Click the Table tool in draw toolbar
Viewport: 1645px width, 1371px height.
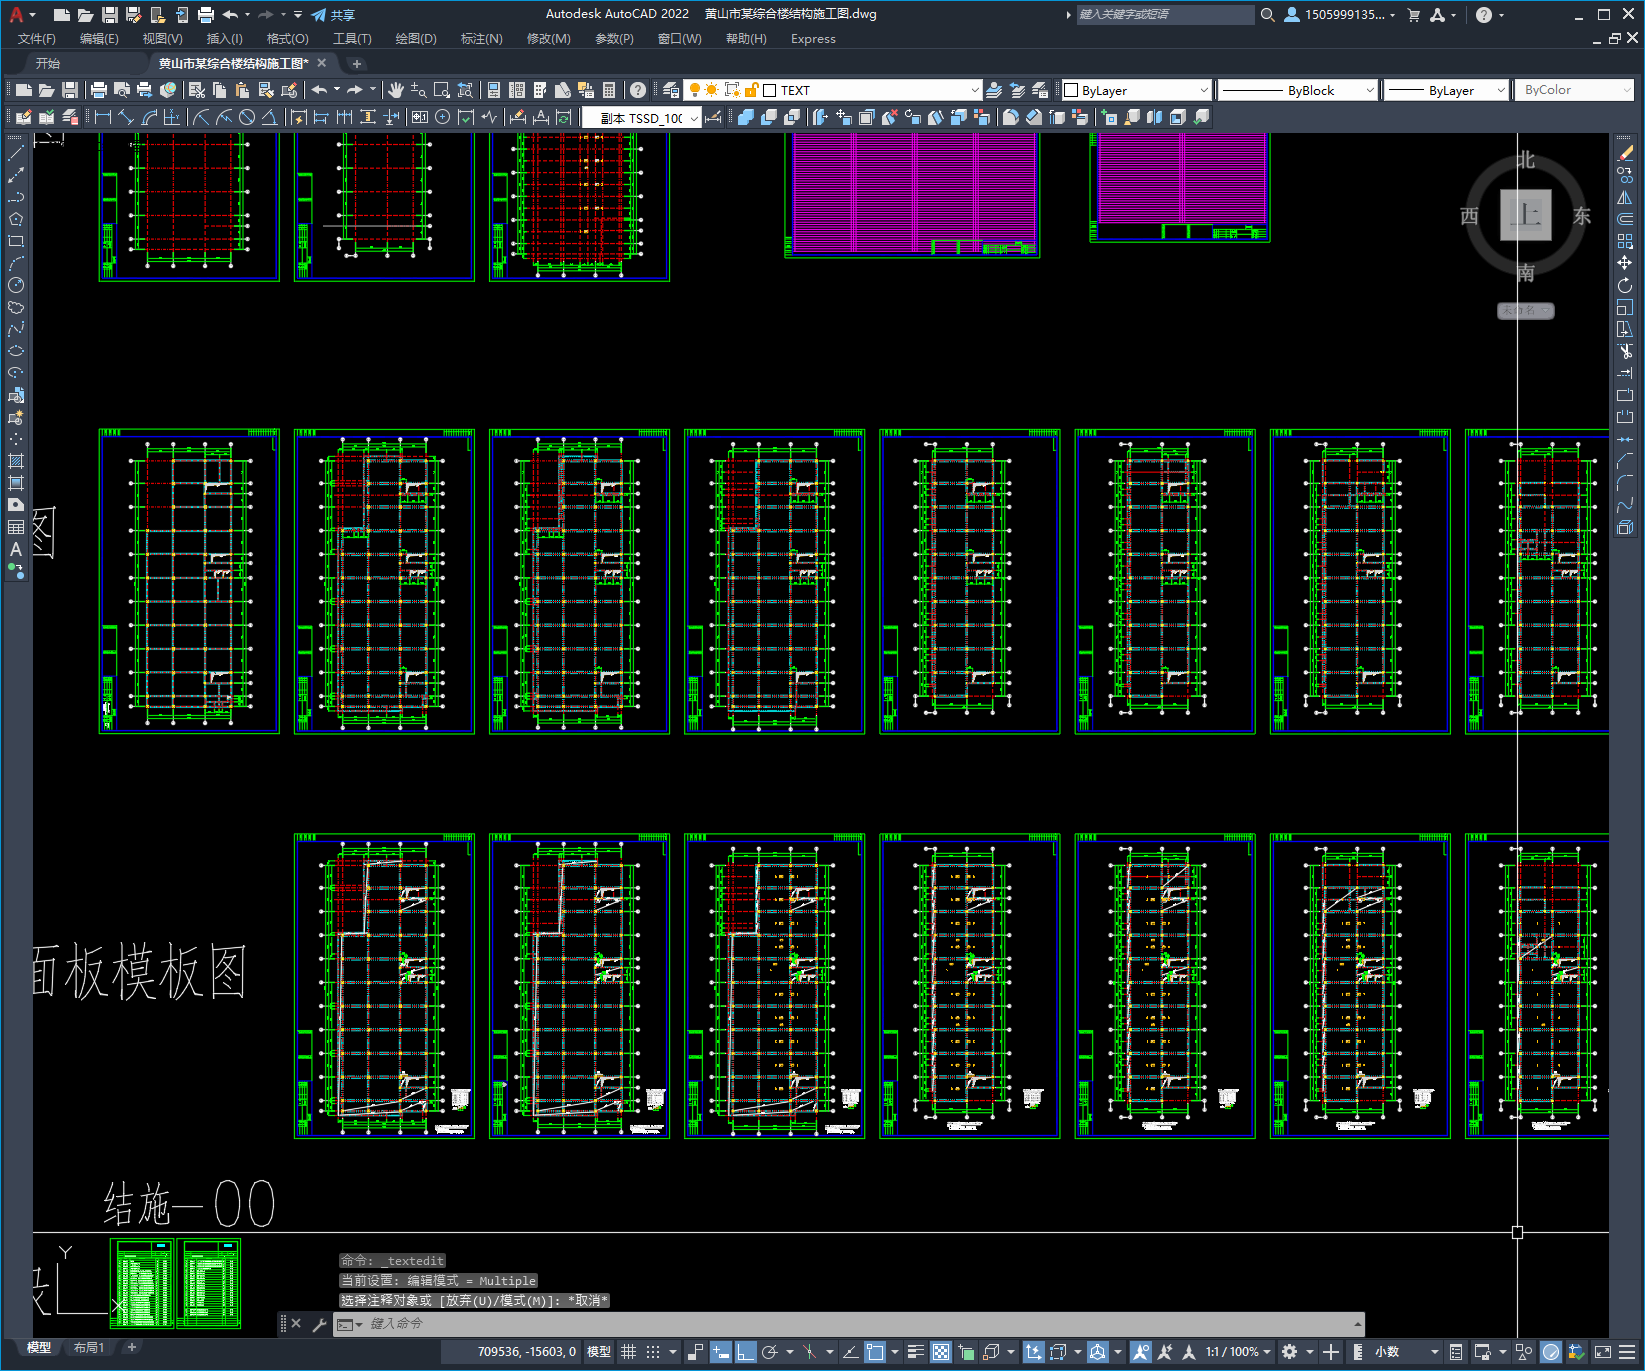[x=16, y=527]
